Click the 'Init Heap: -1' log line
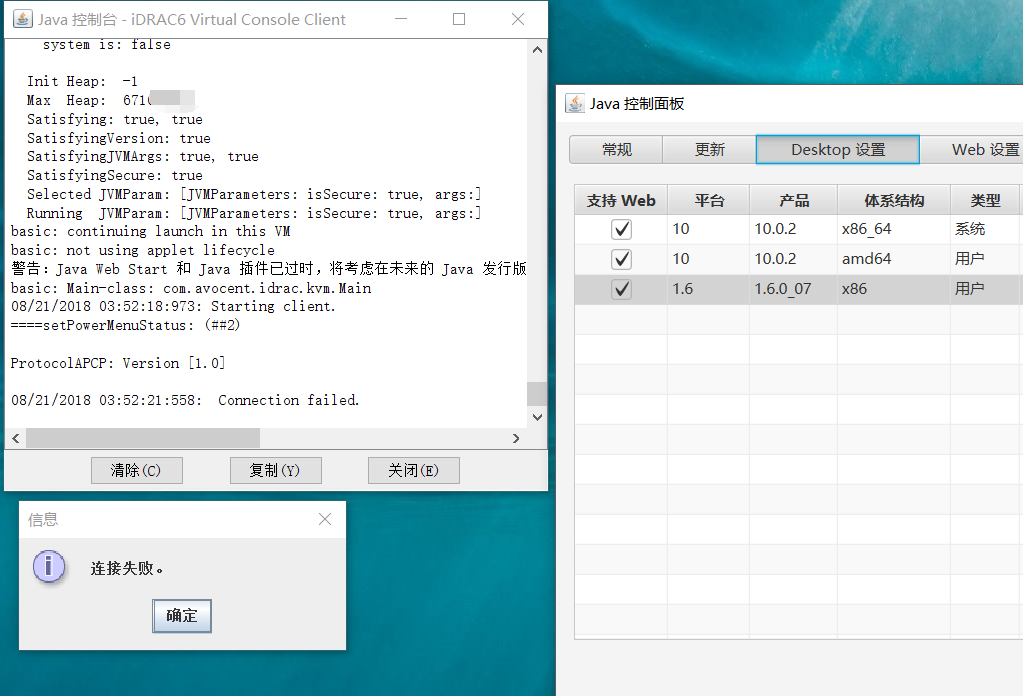This screenshot has height=696, width=1023. coord(82,81)
